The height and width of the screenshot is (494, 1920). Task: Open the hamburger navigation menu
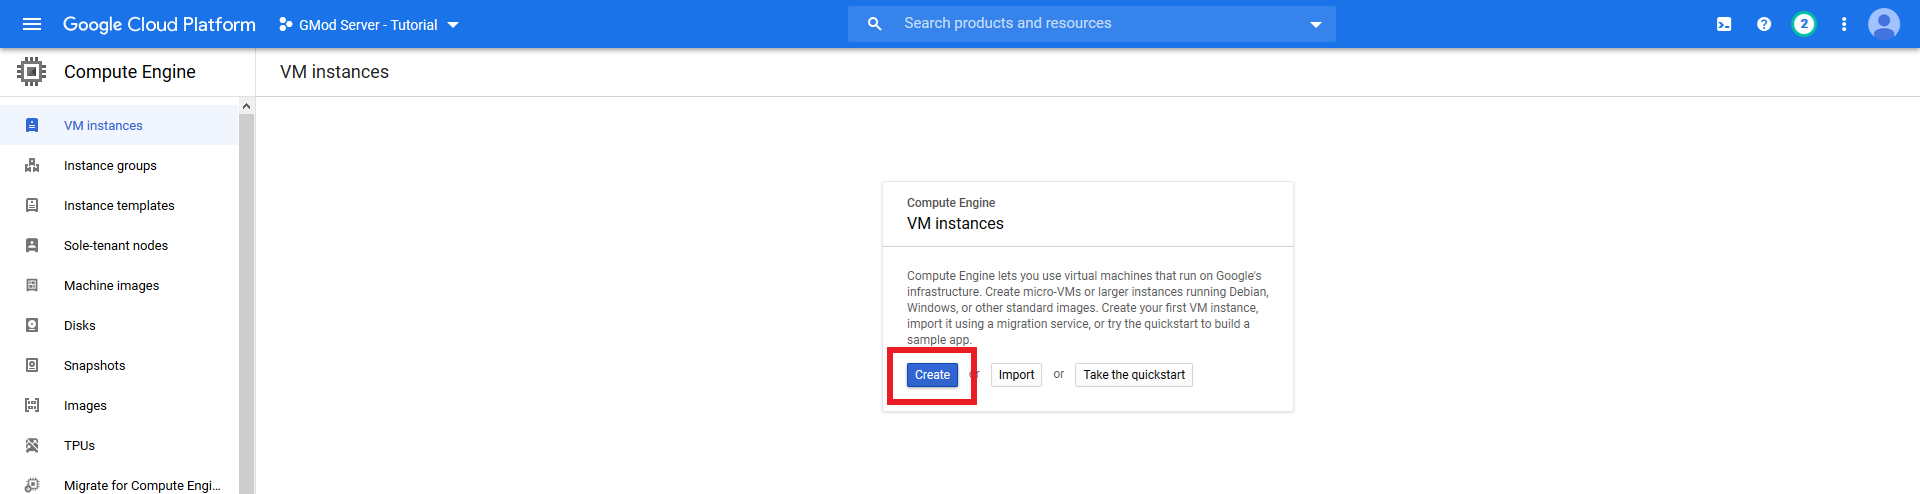[32, 24]
